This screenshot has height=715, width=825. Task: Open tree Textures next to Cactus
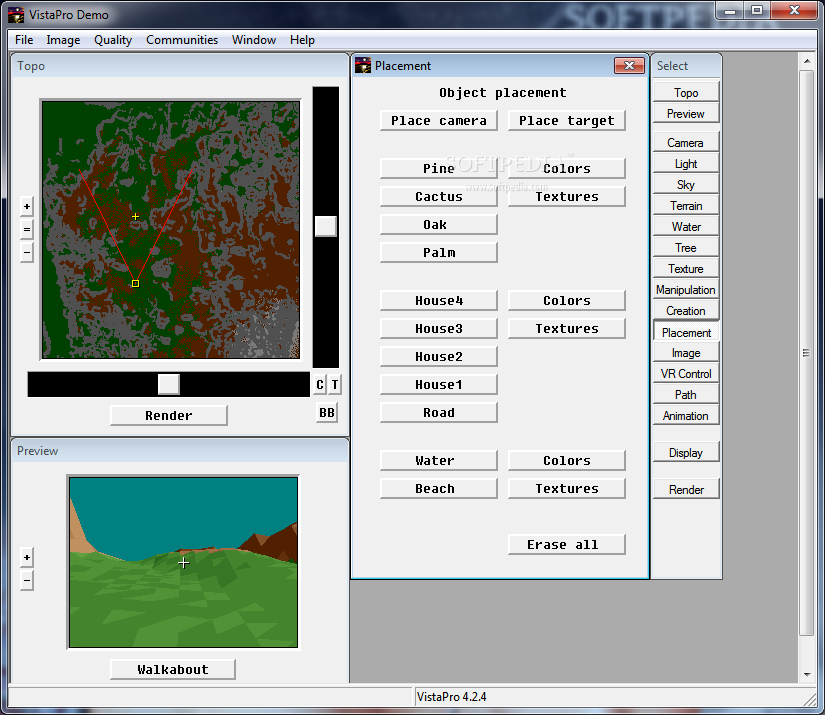point(567,196)
